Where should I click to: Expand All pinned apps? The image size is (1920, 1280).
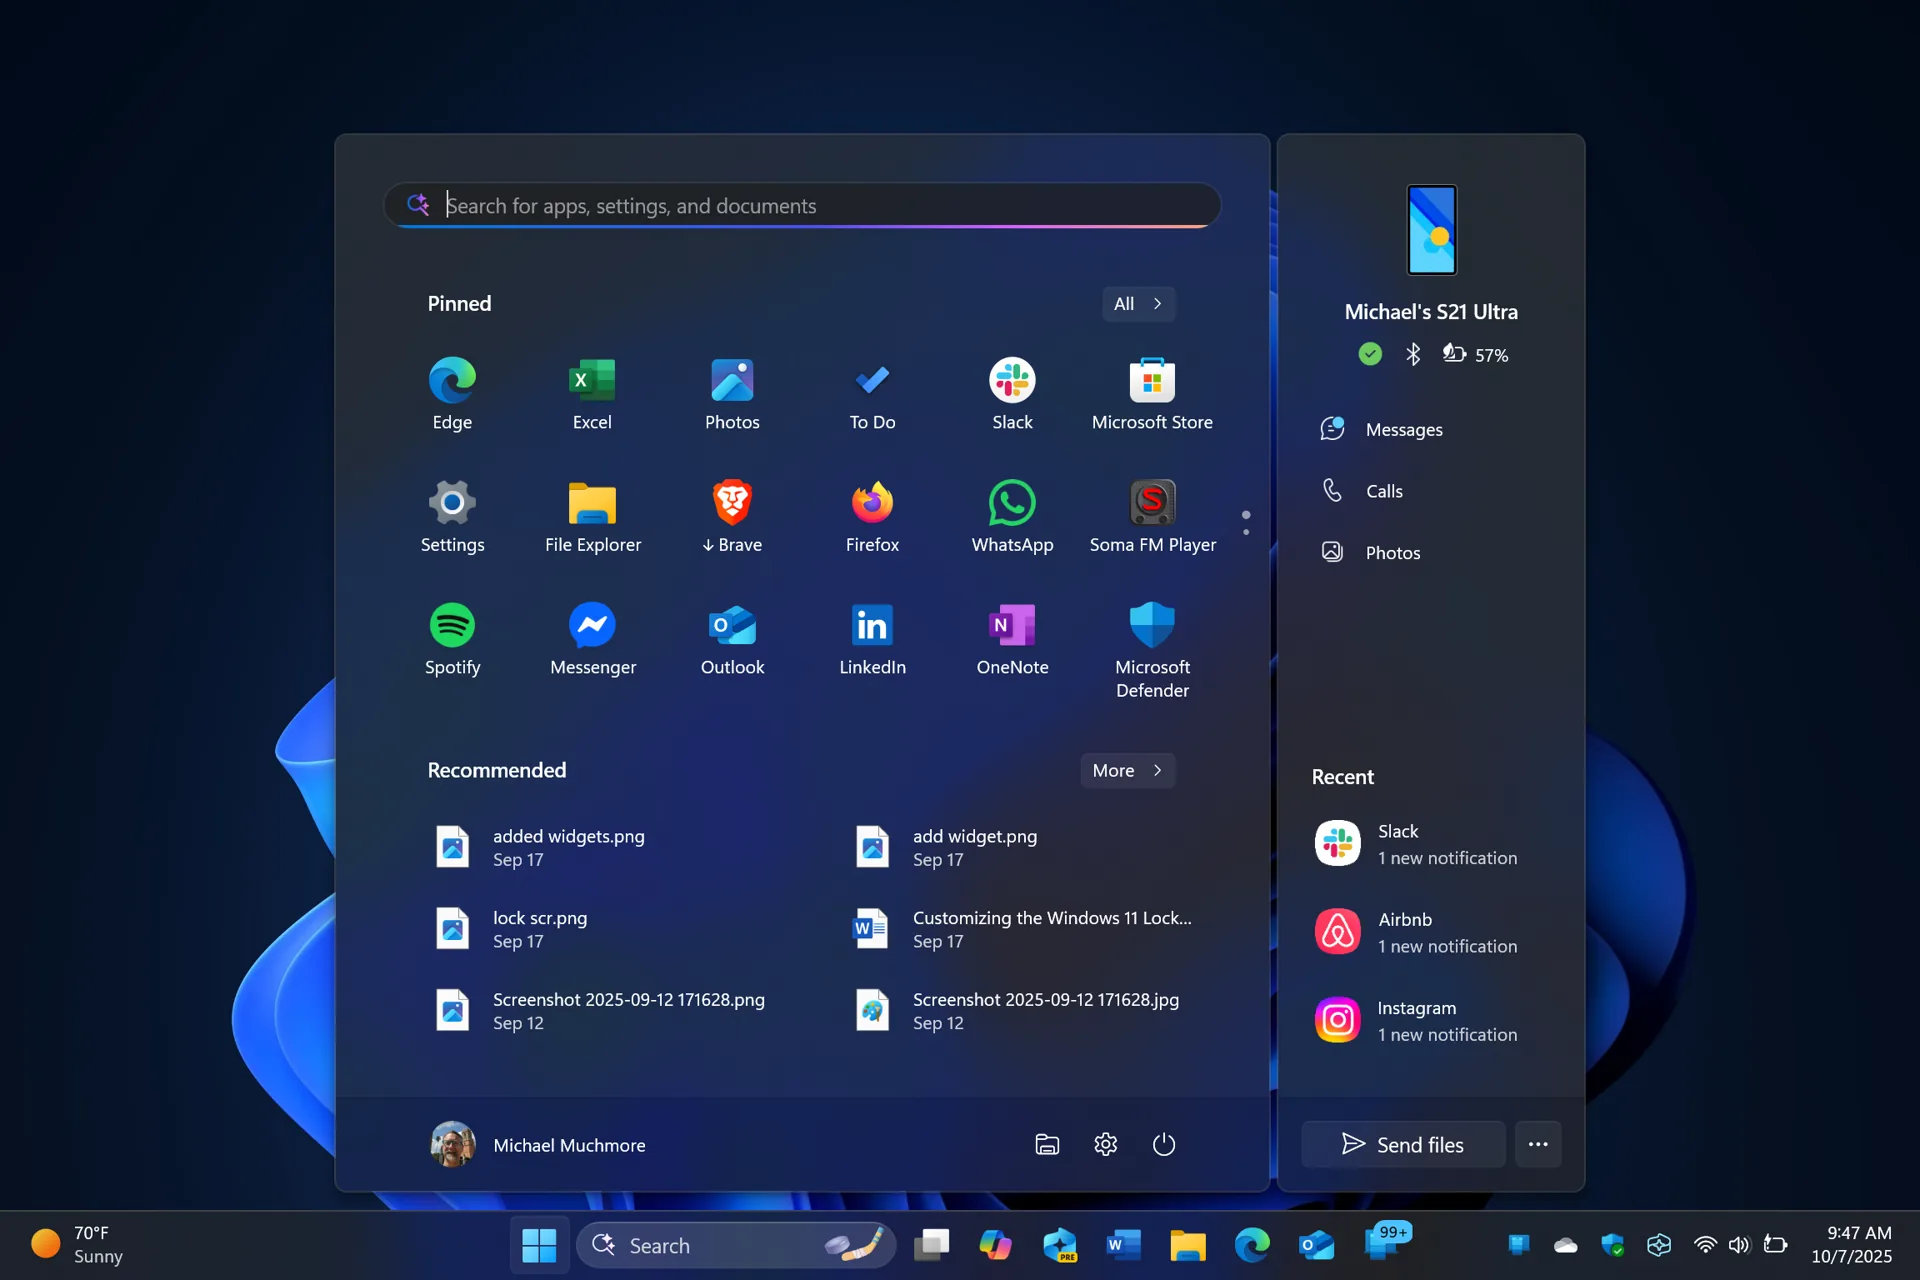(1138, 303)
